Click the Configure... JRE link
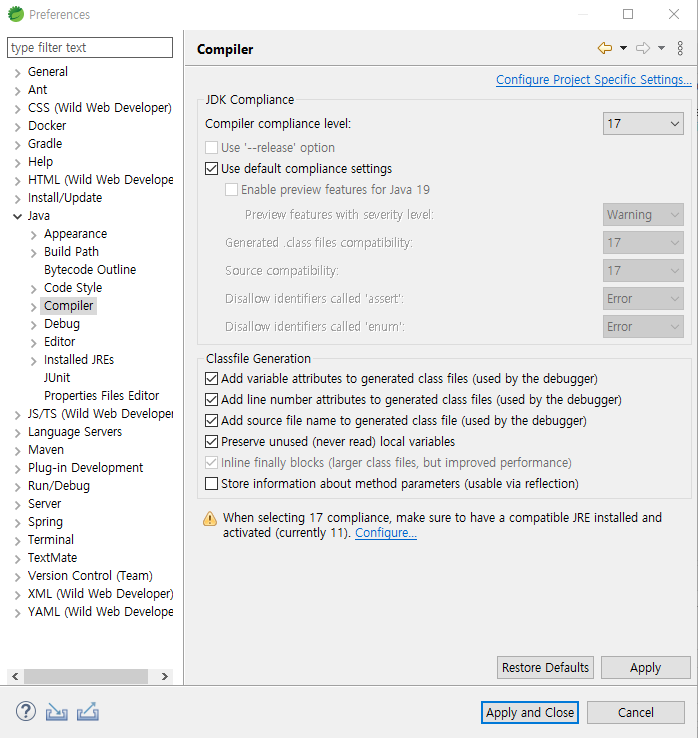698x738 pixels. coord(385,533)
